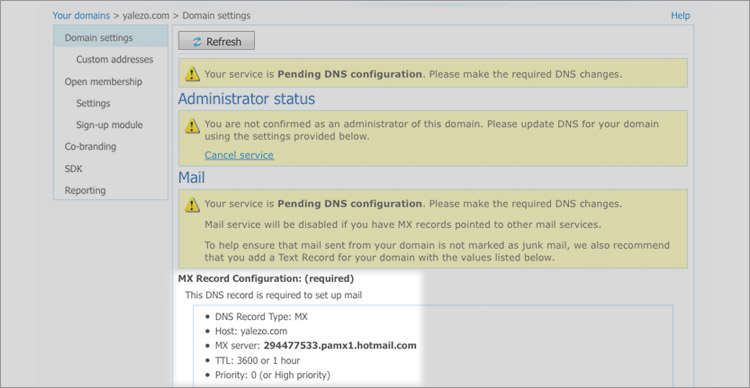The image size is (750, 388).
Task: Select Open membership in sidebar
Action: coord(103,81)
